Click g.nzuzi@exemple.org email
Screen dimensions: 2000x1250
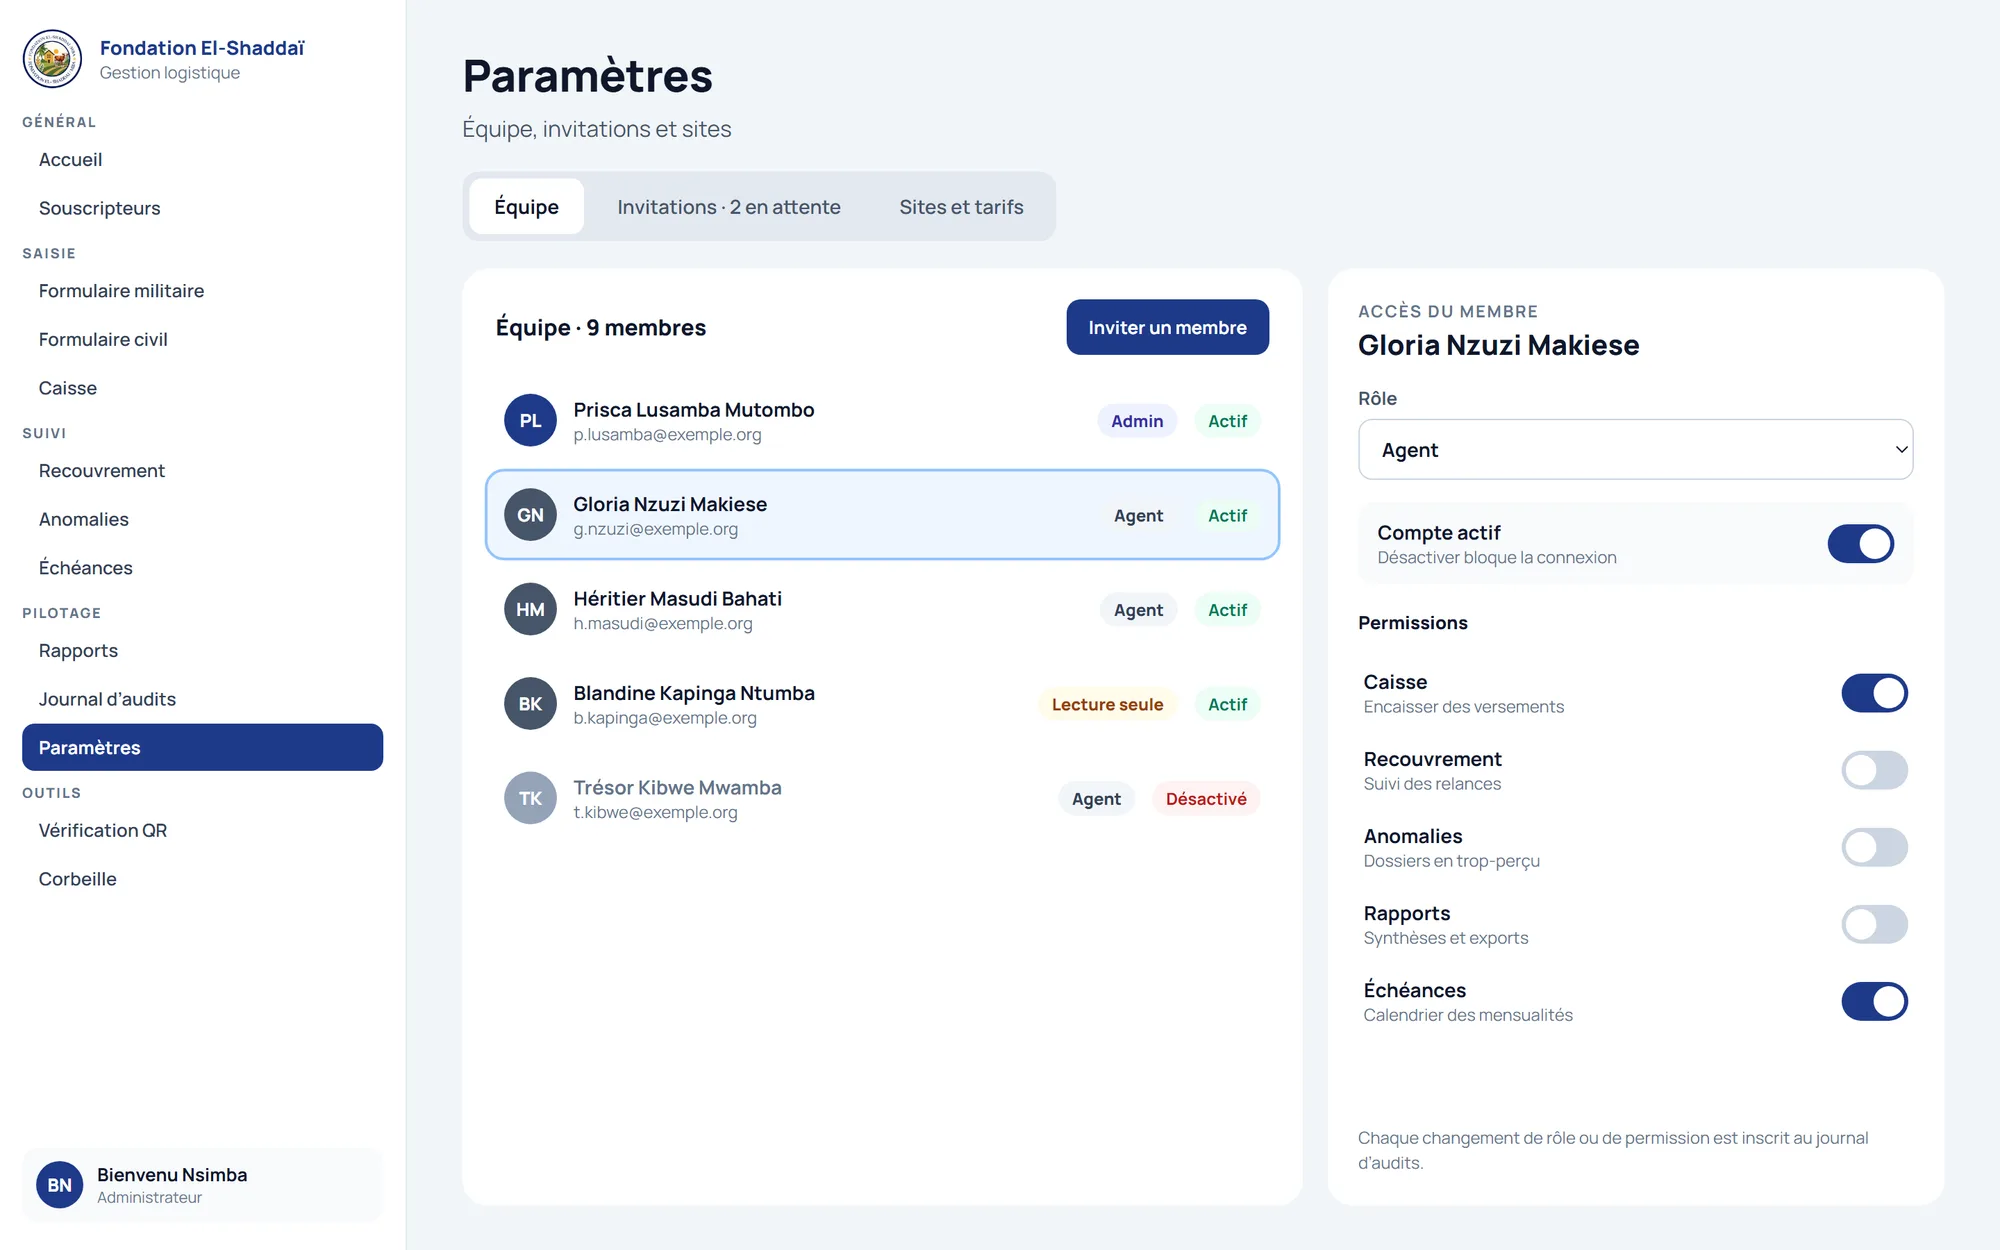[x=655, y=529]
